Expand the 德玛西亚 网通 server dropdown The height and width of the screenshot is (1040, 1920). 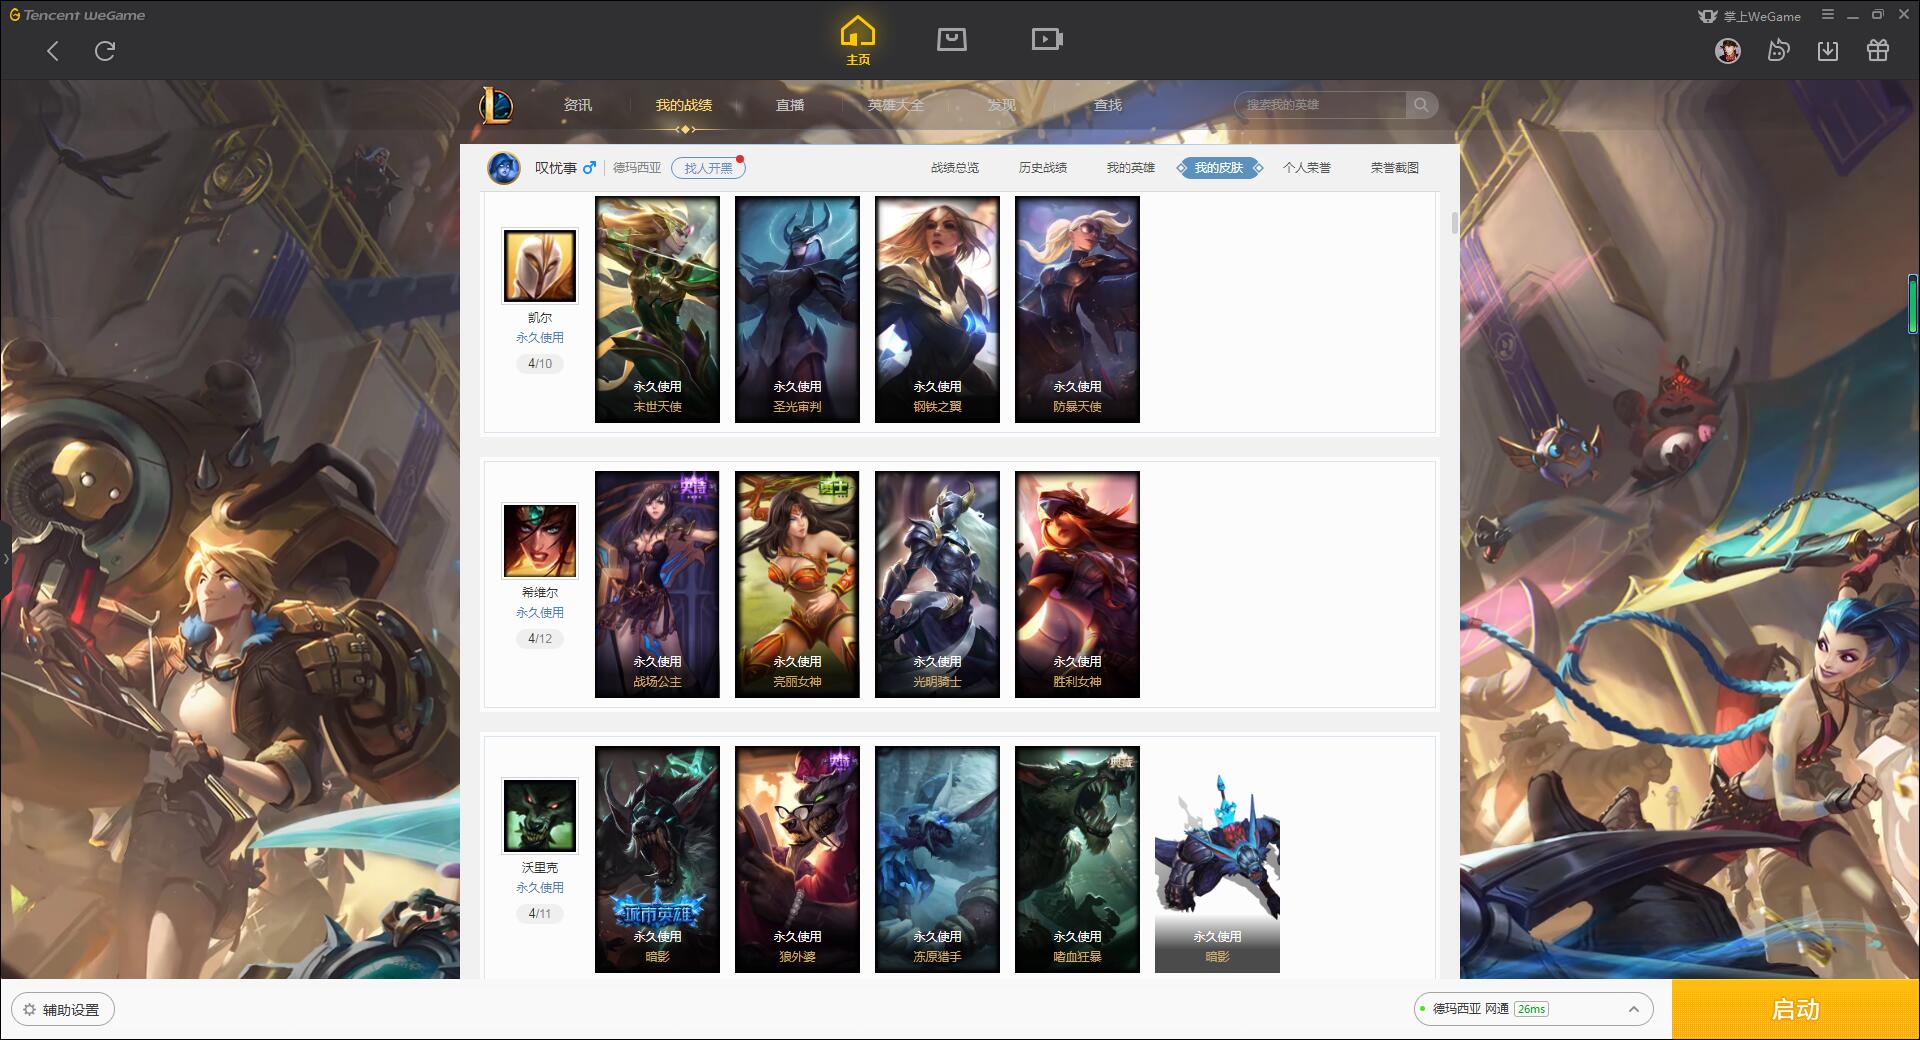[1532, 1009]
